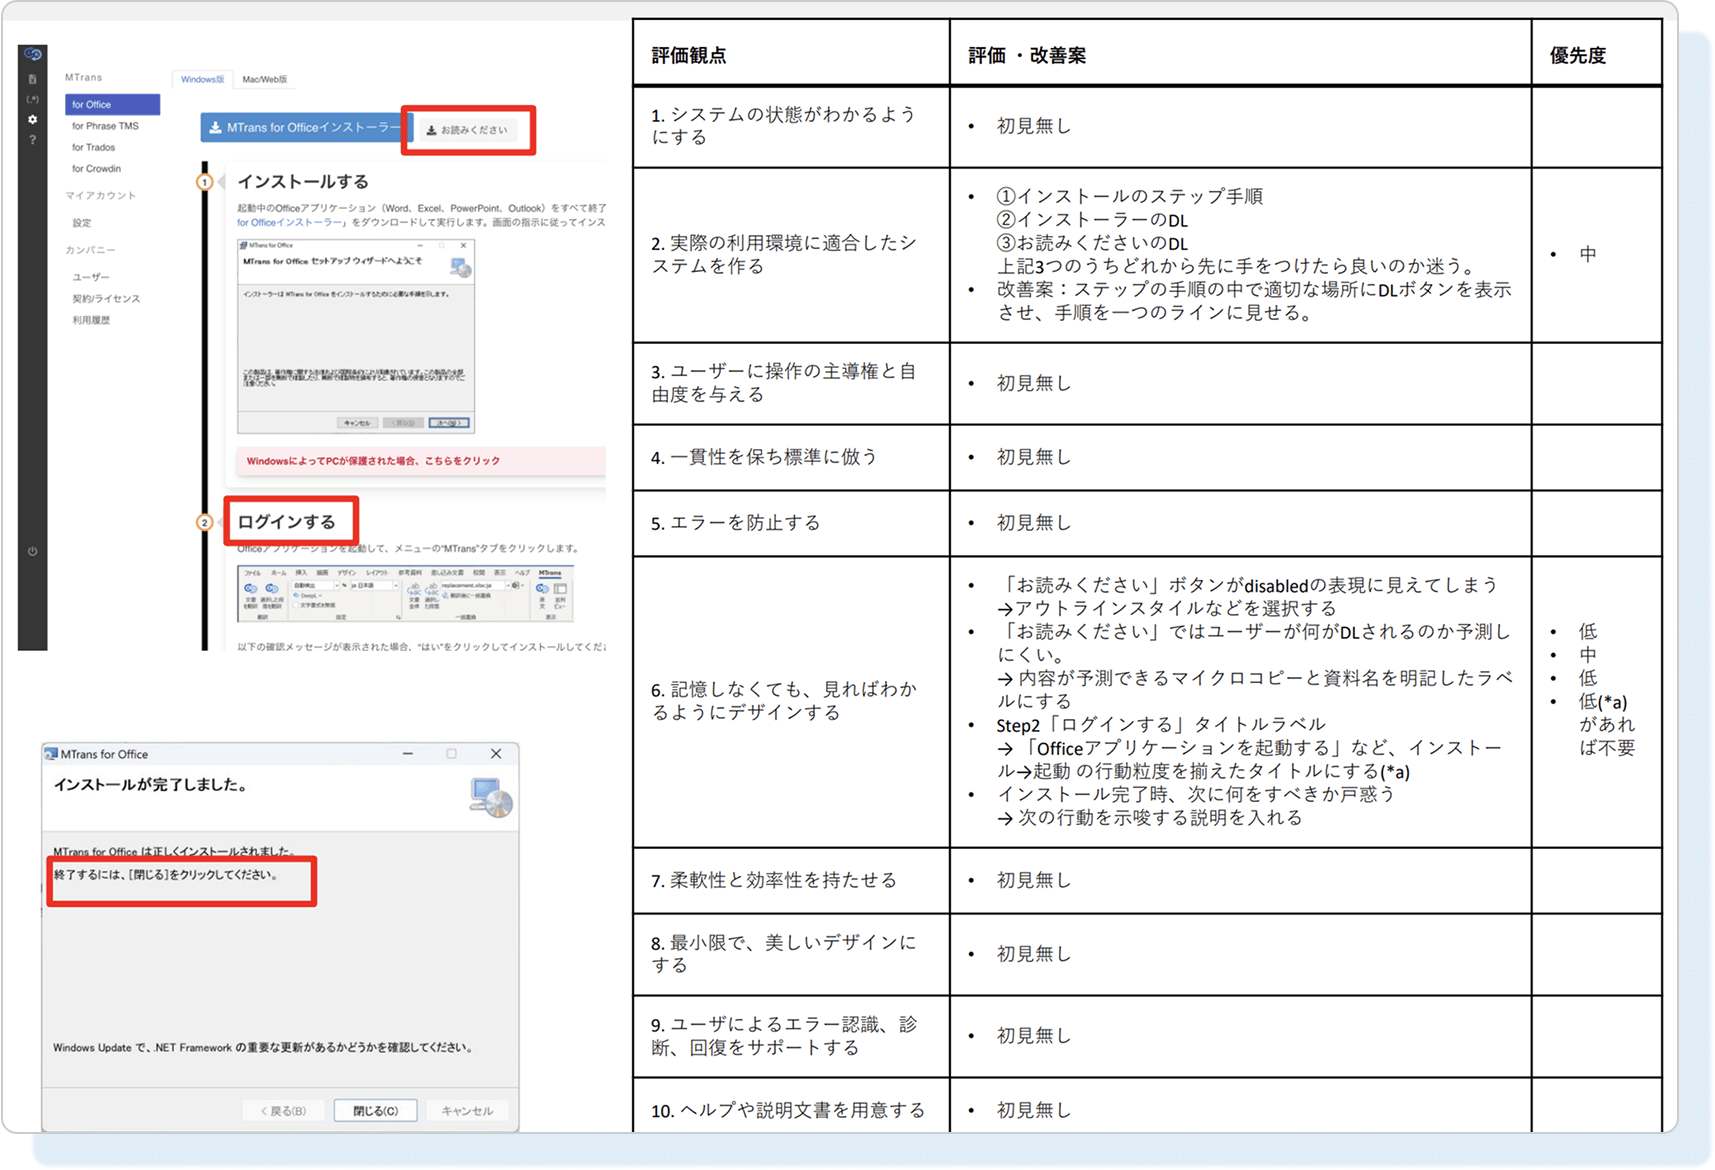Click 低(*a)があれば不要 priority in row 6
The image size is (1715, 1170).
pyautogui.click(x=1607, y=724)
